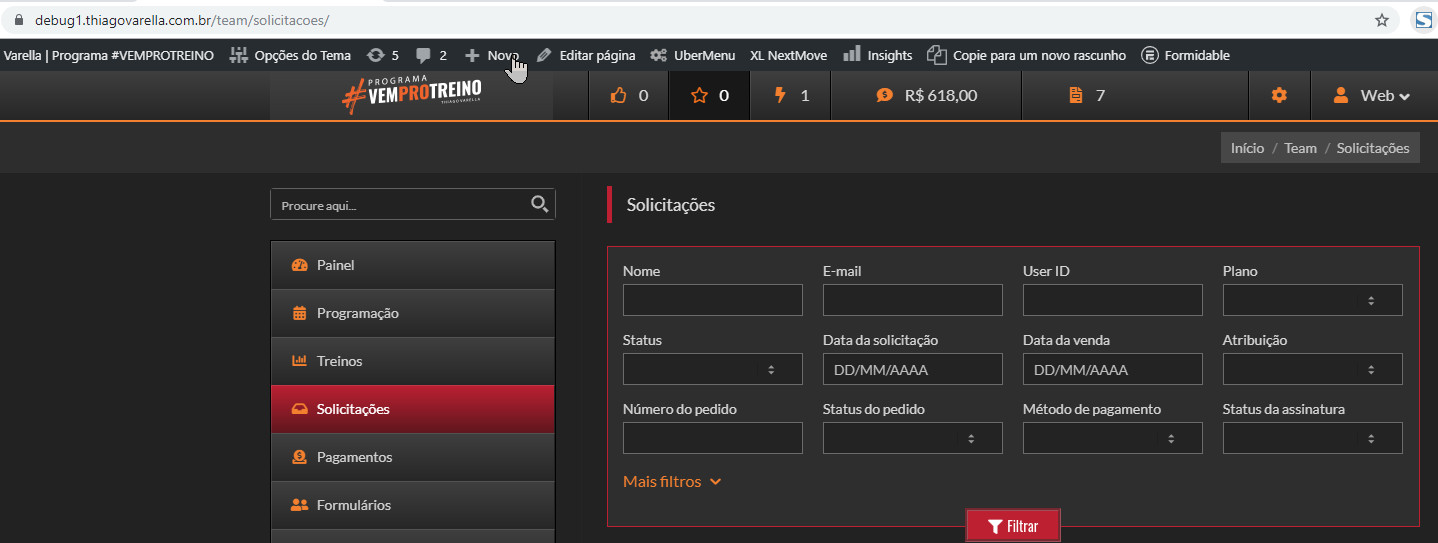Click Copie para um novo rascunho
The height and width of the screenshot is (543, 1438).
coord(1026,55)
